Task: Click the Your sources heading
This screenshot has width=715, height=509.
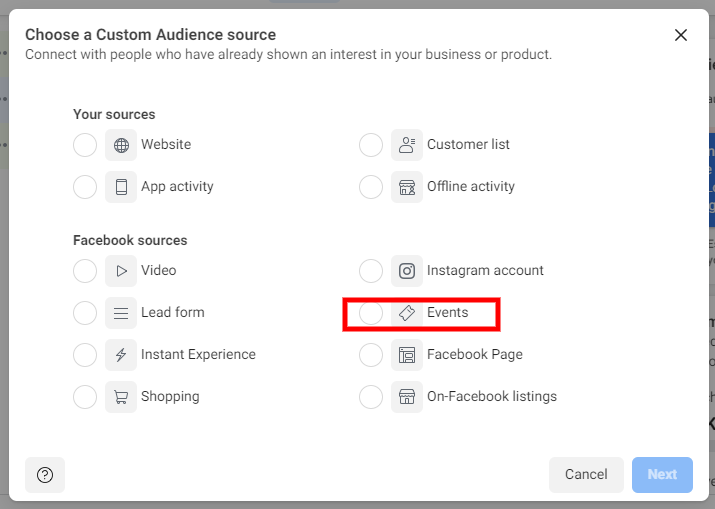Action: [x=114, y=114]
